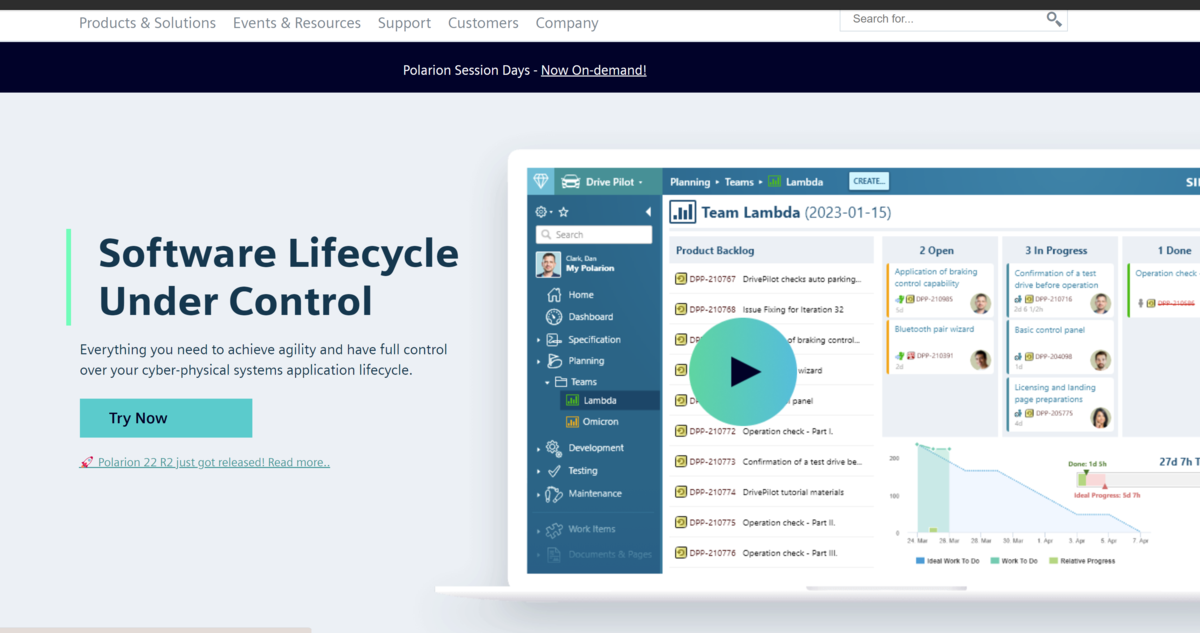Viewport: 1200px width, 633px height.
Task: Play the Polarion demo video
Action: point(743,372)
